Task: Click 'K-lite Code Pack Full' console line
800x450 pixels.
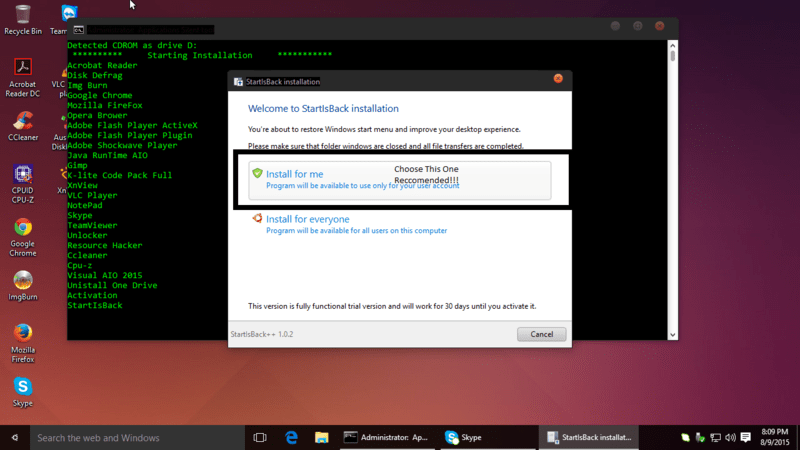Action: coord(119,175)
